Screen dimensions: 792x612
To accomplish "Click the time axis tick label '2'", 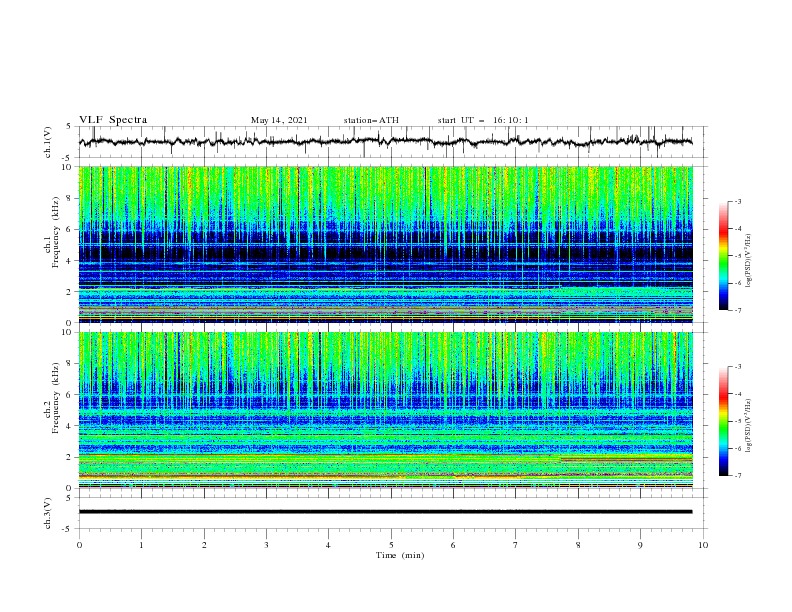I will (204, 545).
